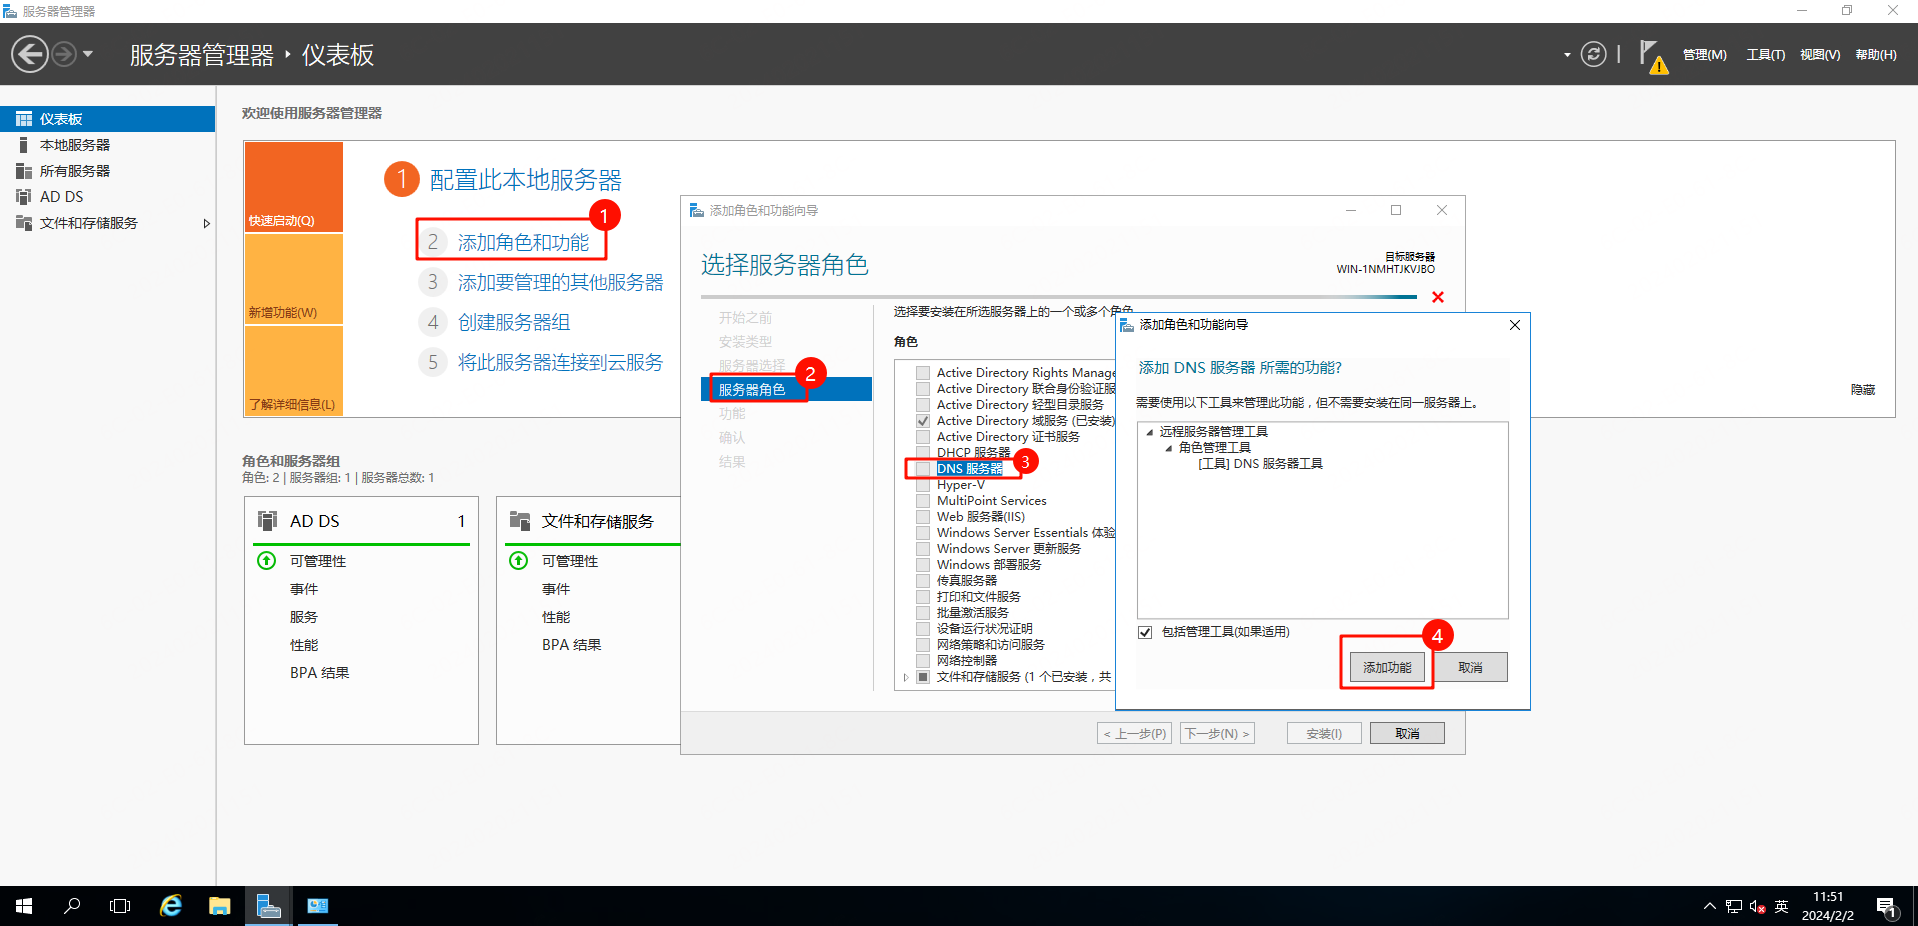The height and width of the screenshot is (926, 1918).
Task: Open the Tools menu
Action: [1765, 55]
